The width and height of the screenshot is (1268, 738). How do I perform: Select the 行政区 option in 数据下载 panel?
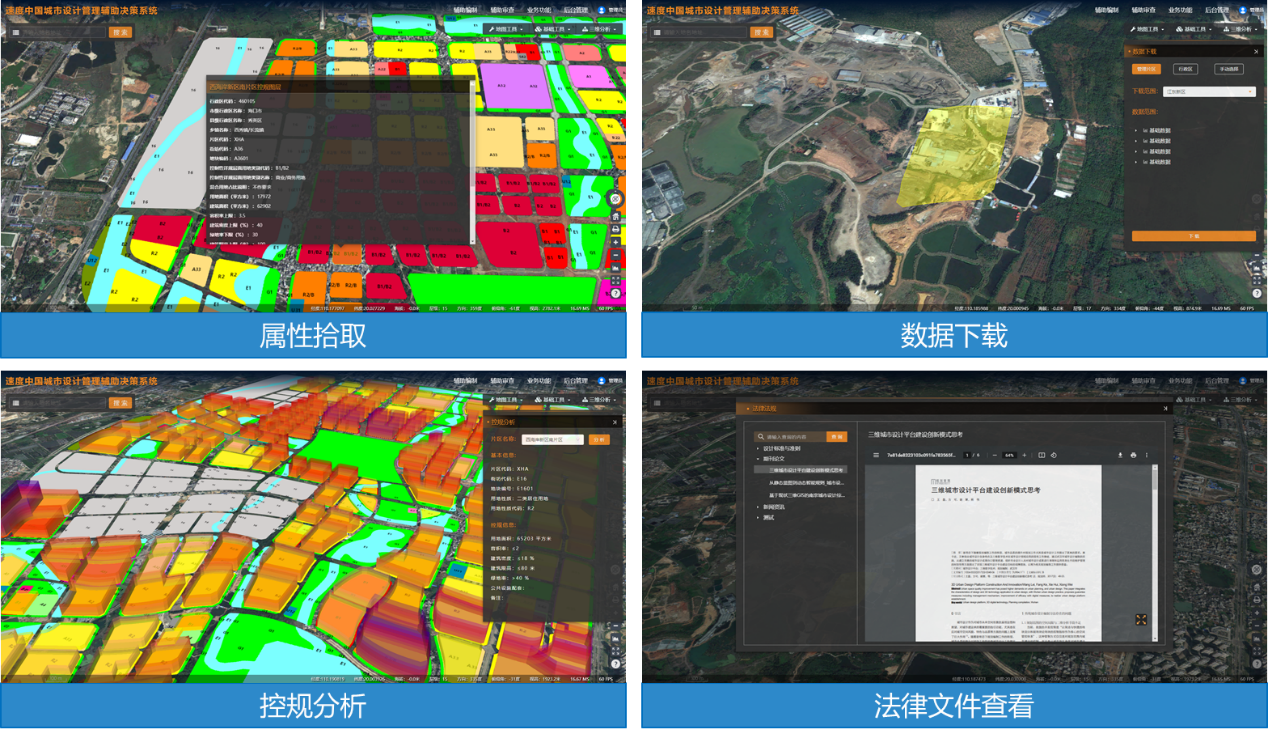click(x=1186, y=69)
